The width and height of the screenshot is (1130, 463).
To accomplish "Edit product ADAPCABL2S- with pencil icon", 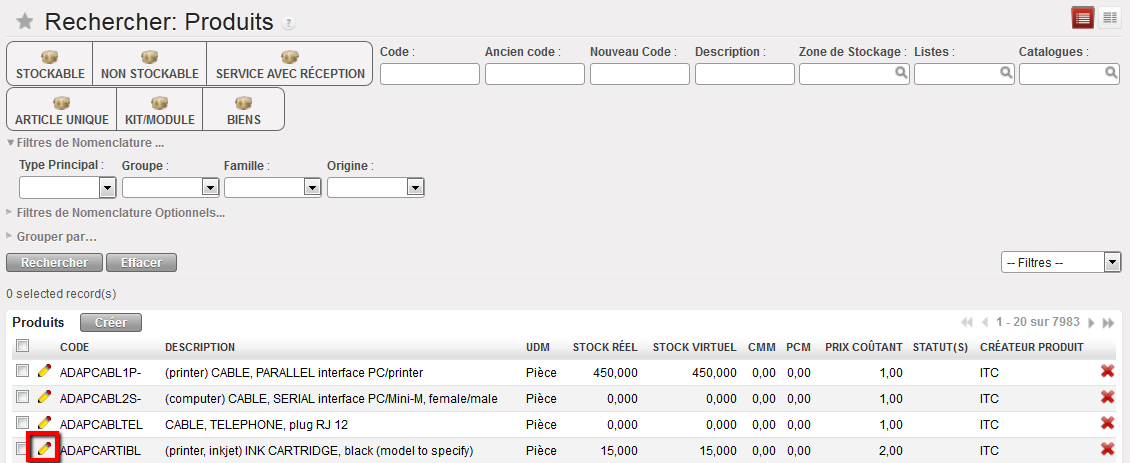I will pos(44,398).
